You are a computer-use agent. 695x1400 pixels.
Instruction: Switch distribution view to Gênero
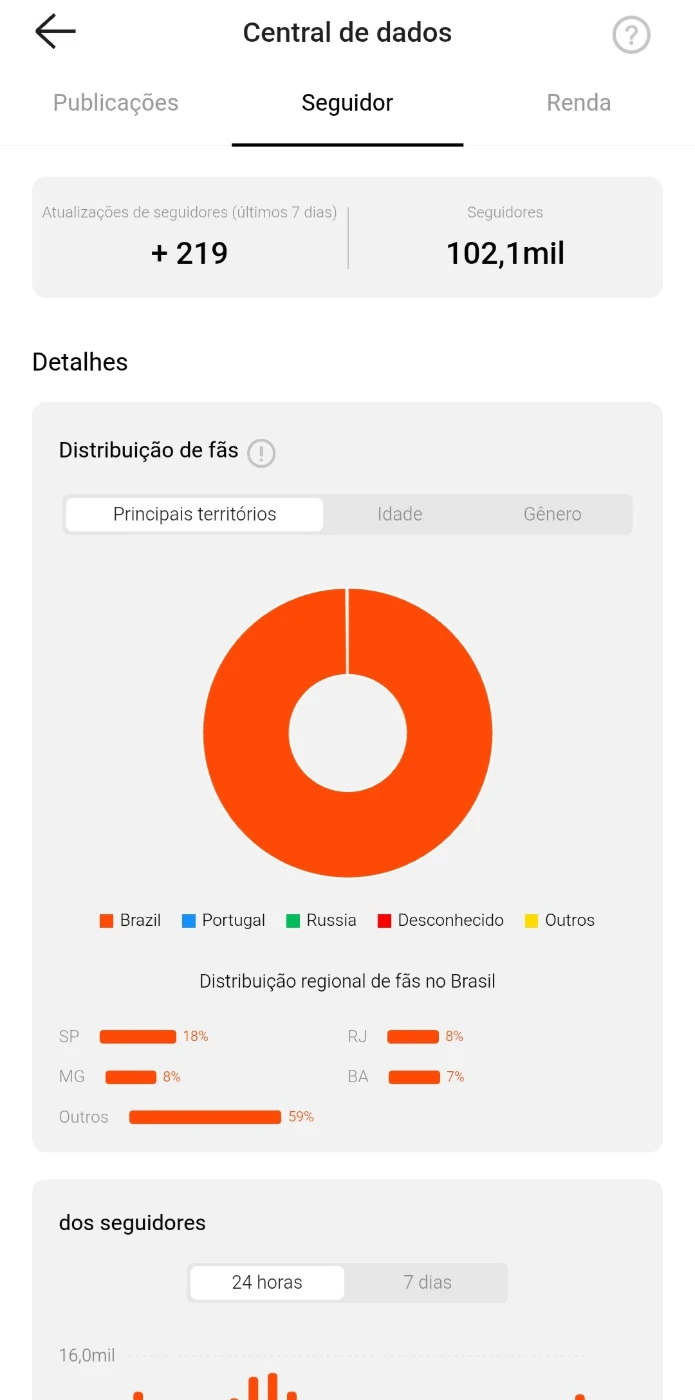(552, 515)
